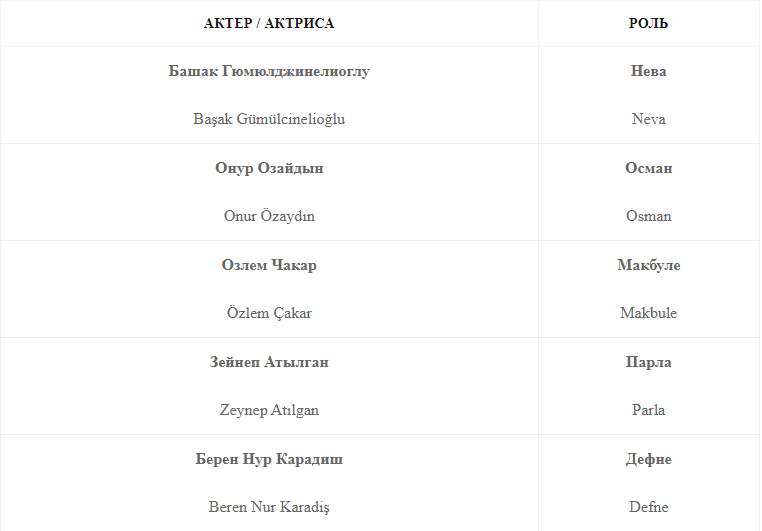Select the Latin name 'Zeynep Atılgan'
The image size is (762, 531).
coord(269,410)
